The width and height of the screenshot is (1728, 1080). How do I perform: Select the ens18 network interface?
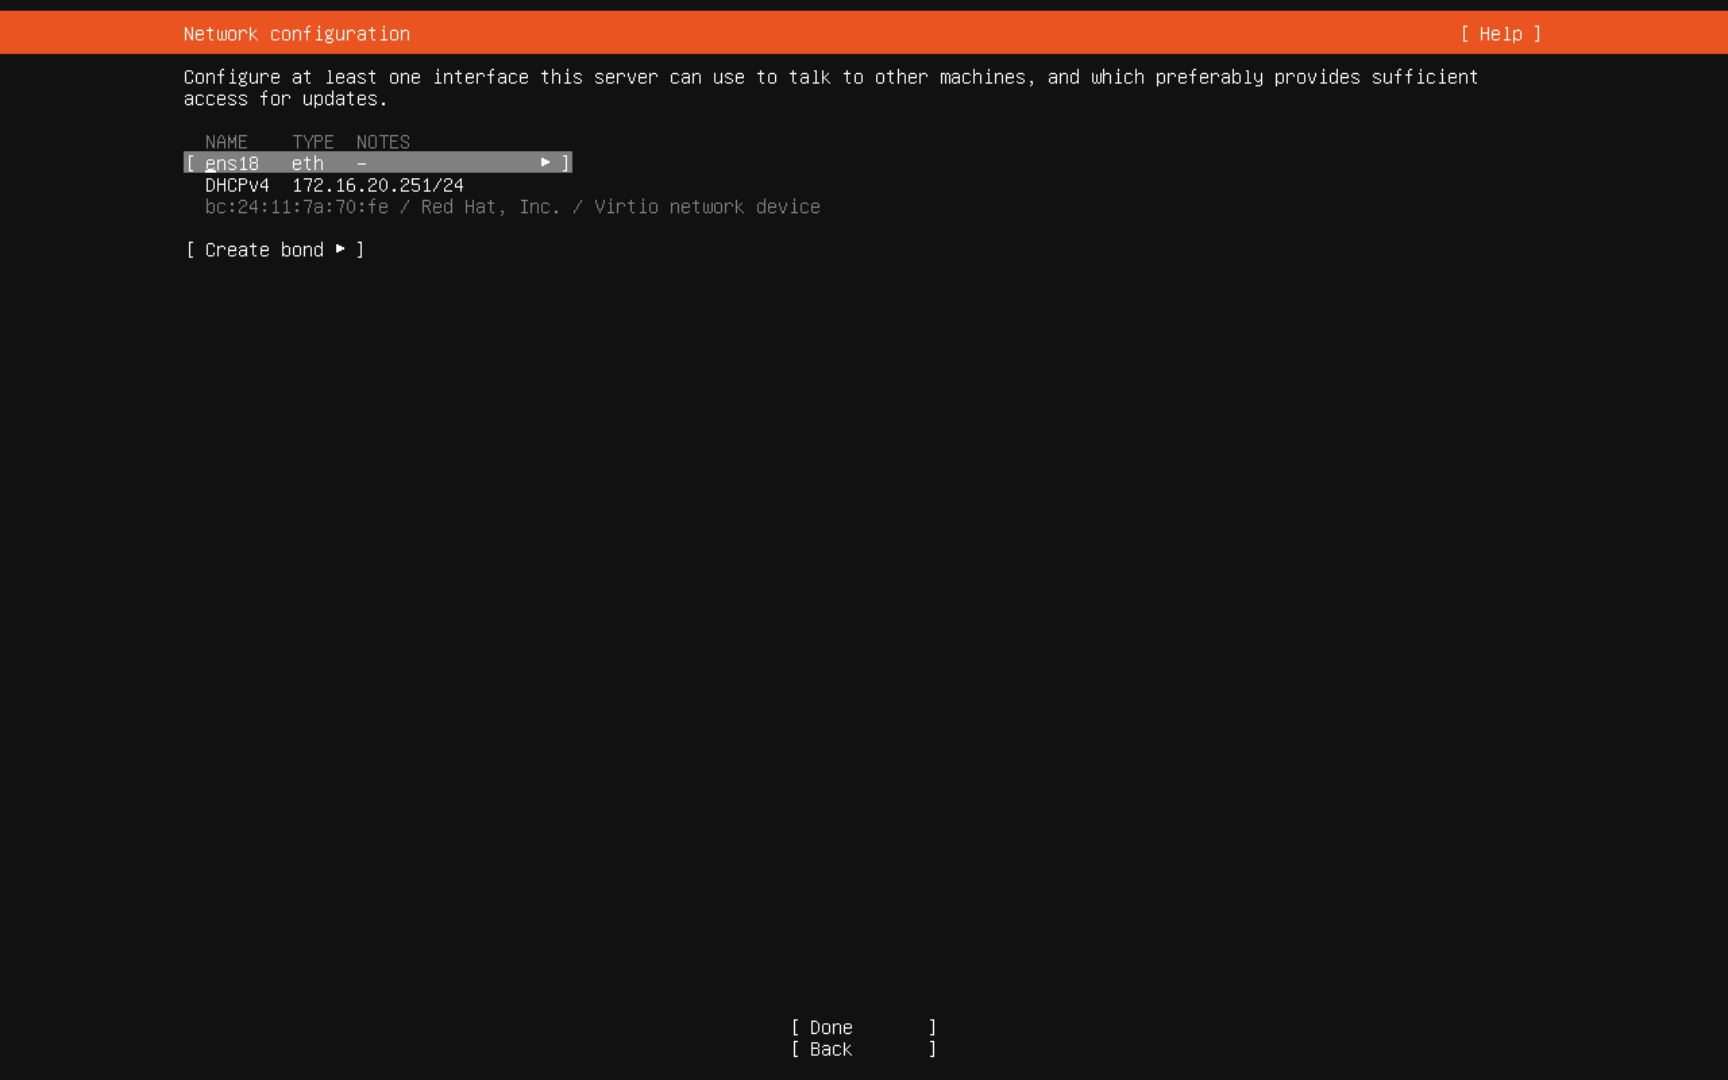coord(232,162)
